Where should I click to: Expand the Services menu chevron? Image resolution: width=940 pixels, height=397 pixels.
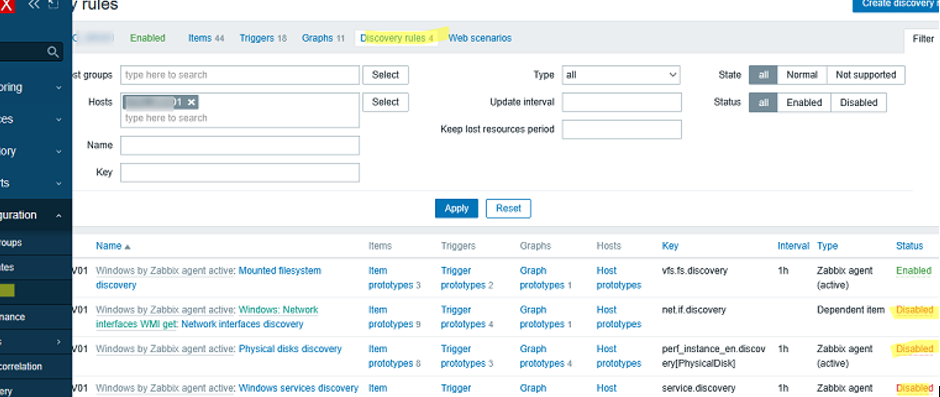click(x=59, y=119)
